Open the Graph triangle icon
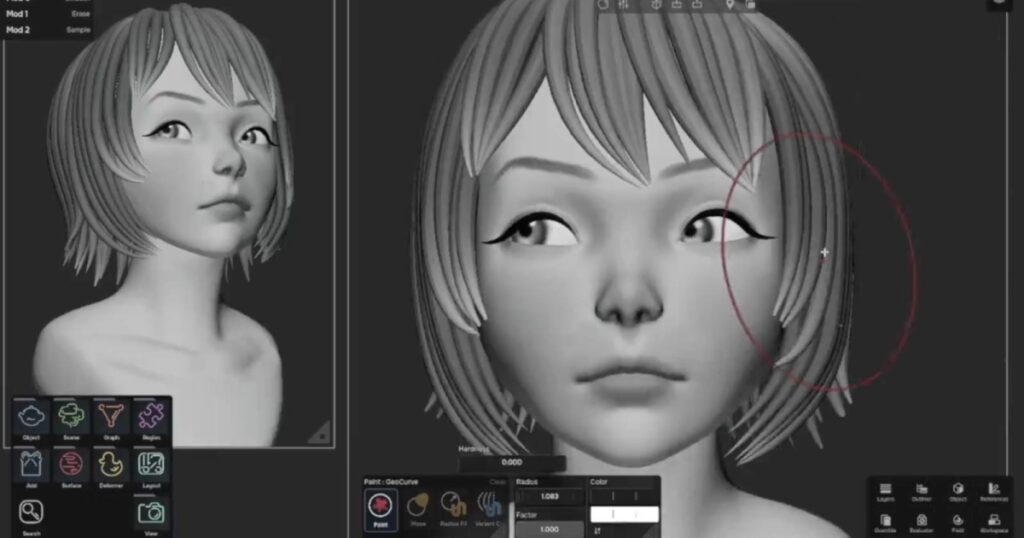1024x538 pixels. pos(111,416)
